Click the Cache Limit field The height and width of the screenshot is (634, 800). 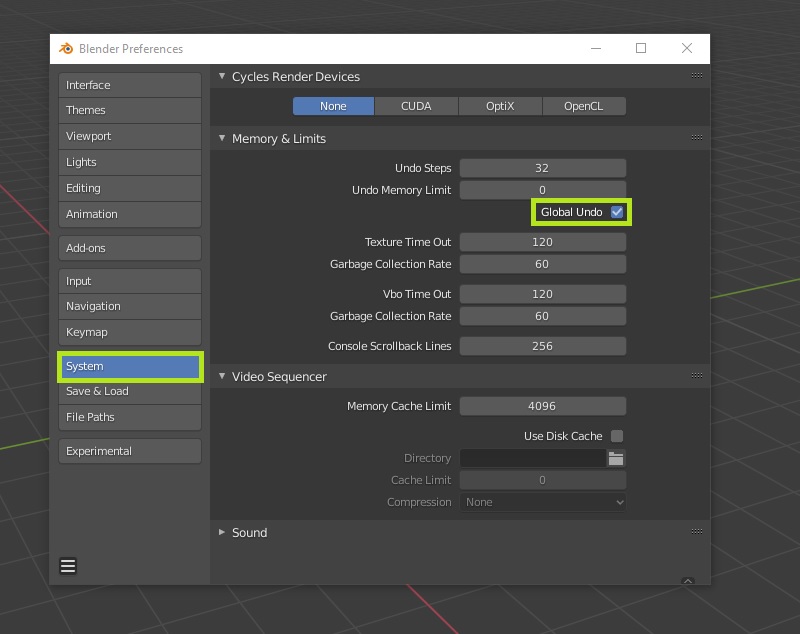[543, 480]
